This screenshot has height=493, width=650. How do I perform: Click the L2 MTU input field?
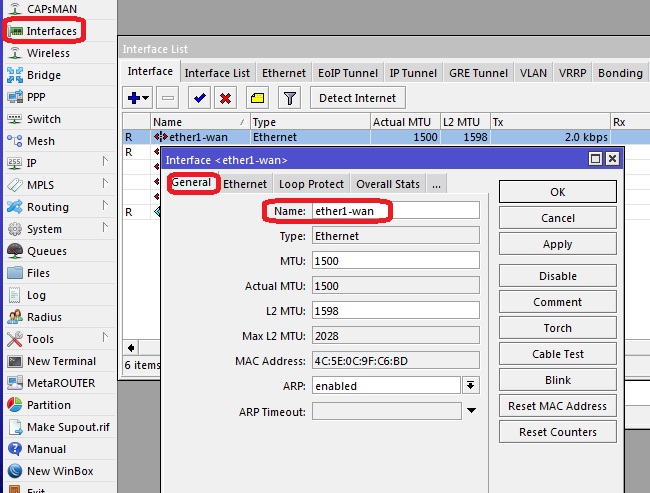(x=396, y=311)
